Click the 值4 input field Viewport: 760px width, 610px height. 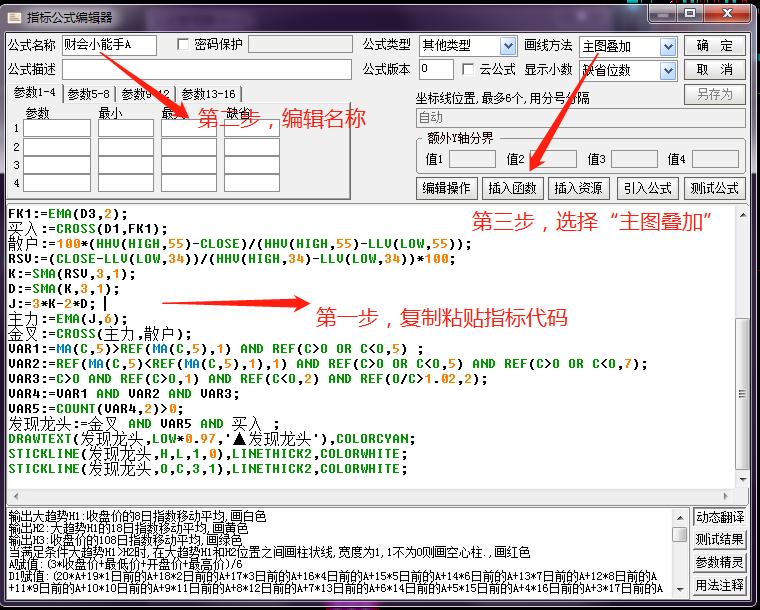coord(715,159)
